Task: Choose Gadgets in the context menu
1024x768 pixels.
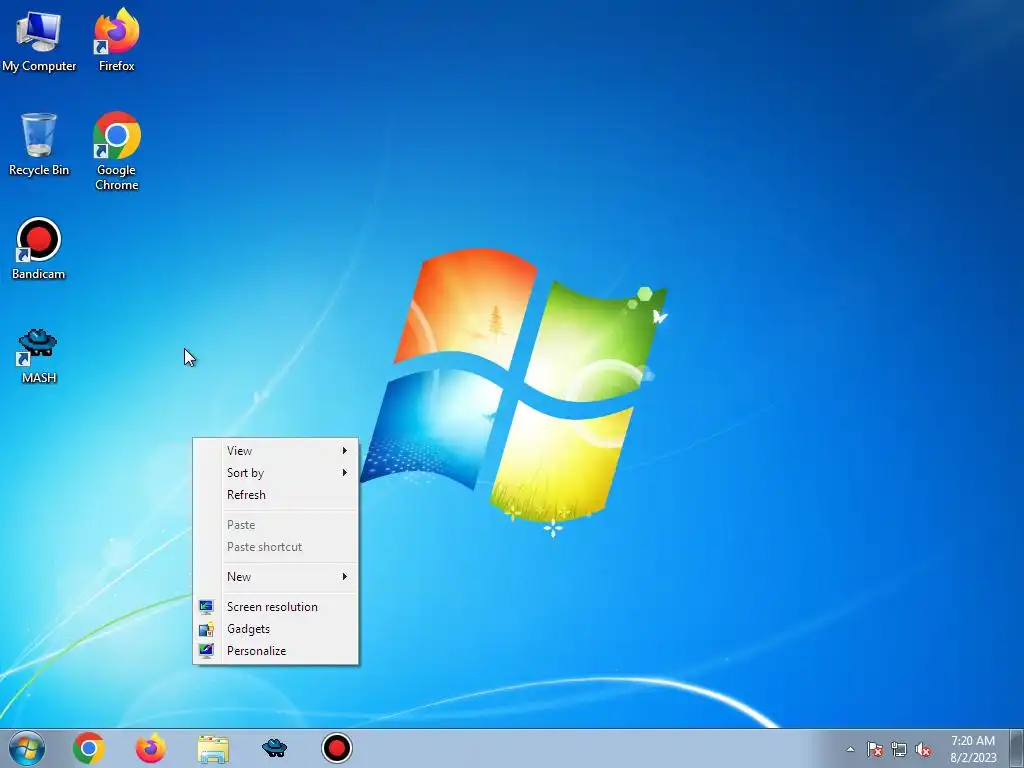Action: (x=276, y=629)
